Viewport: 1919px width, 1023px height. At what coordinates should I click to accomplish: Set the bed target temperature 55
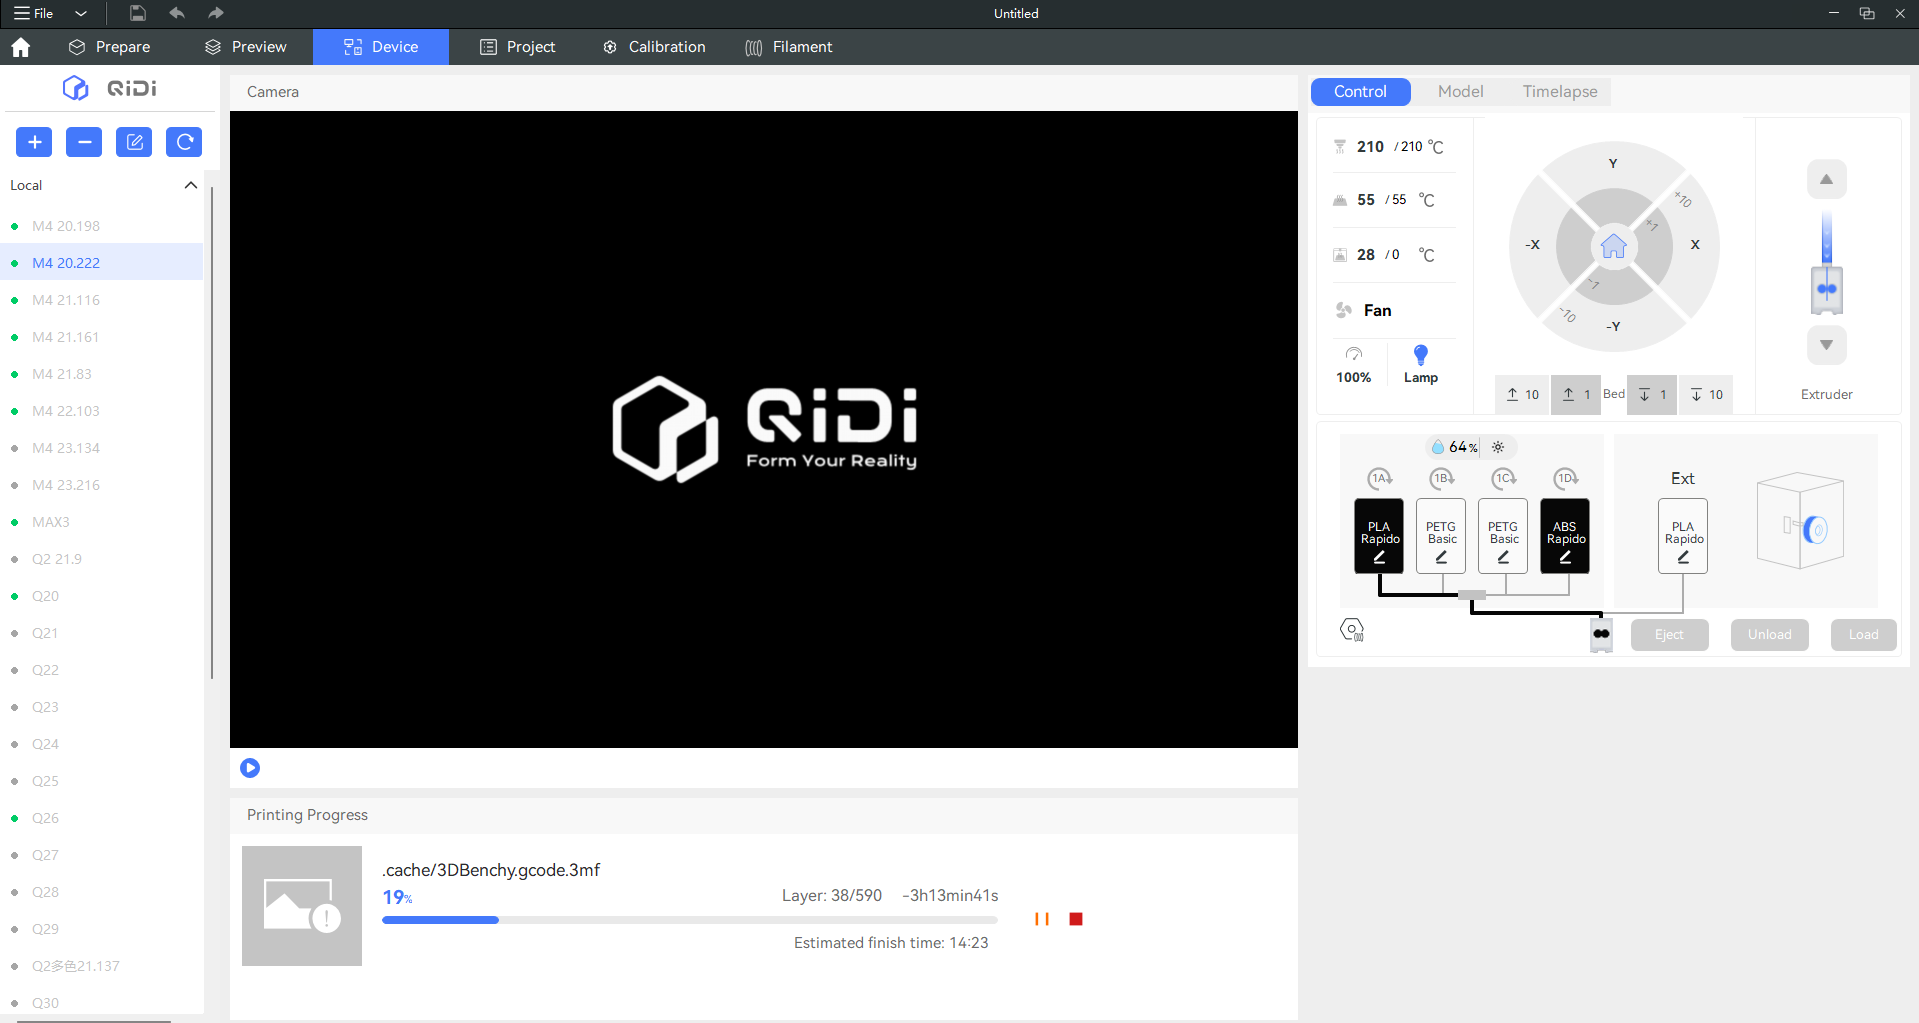tap(1399, 200)
